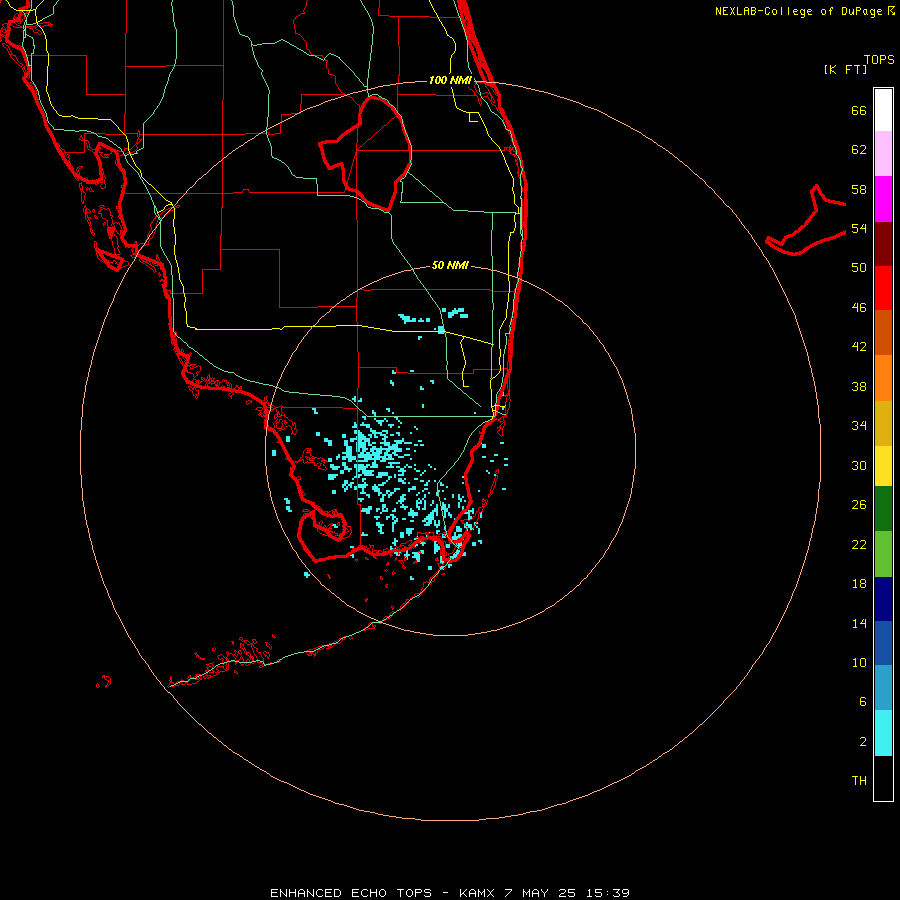Click the burnt orange legend swatch
This screenshot has width=900, height=900.
(x=883, y=332)
